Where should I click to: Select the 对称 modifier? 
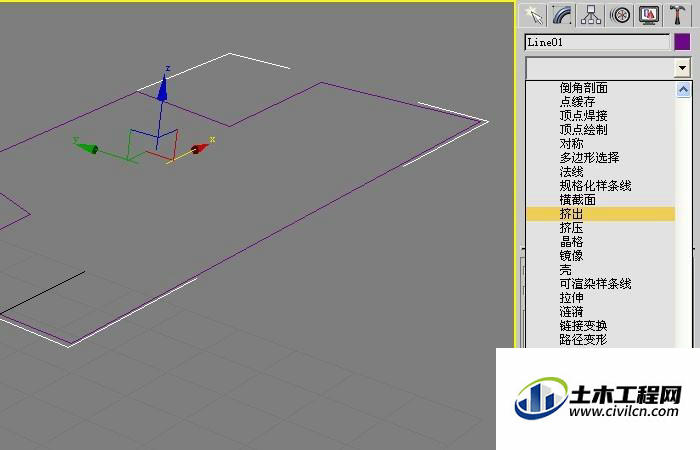(571, 144)
